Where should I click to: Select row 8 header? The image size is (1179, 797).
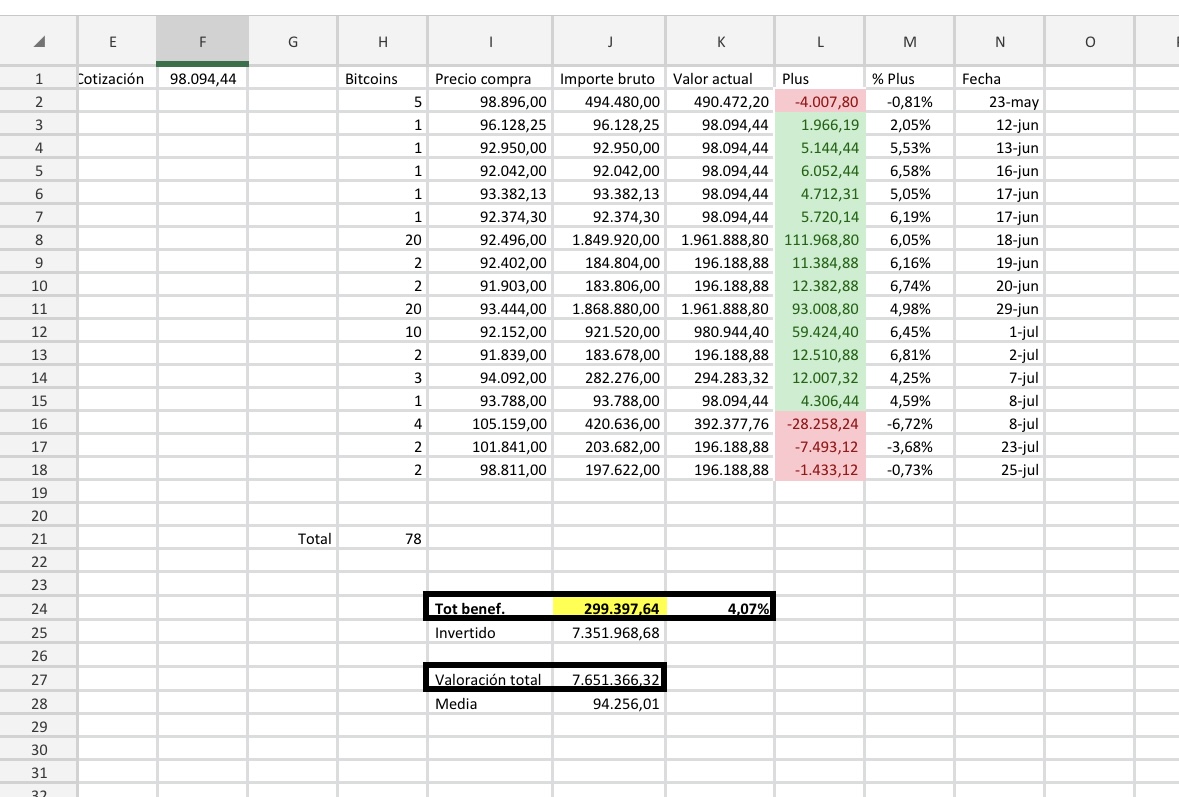point(39,240)
